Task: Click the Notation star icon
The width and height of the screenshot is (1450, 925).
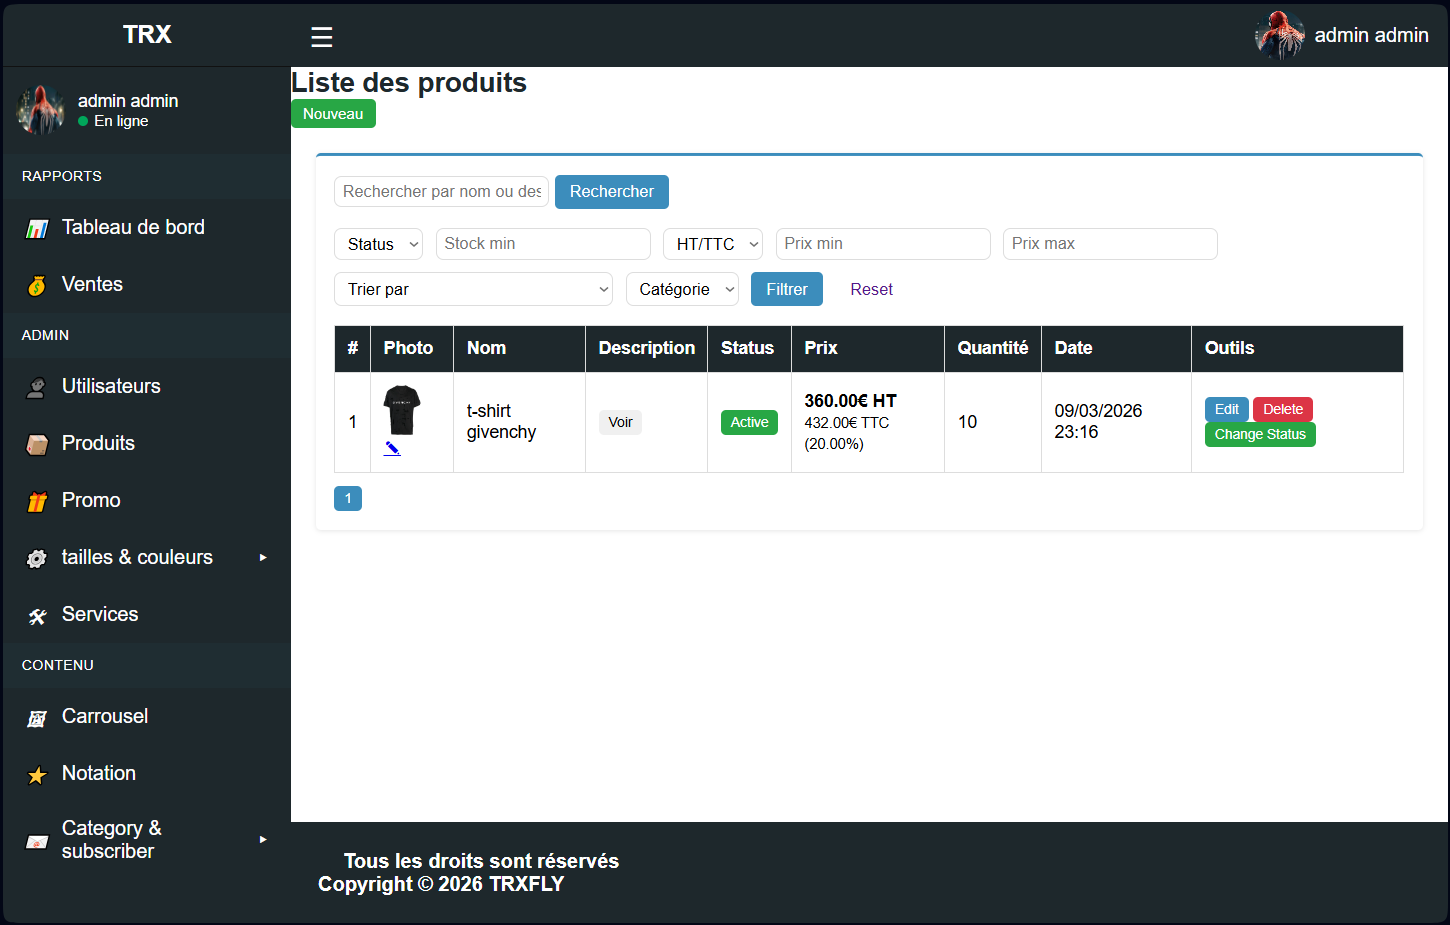Action: tap(37, 775)
